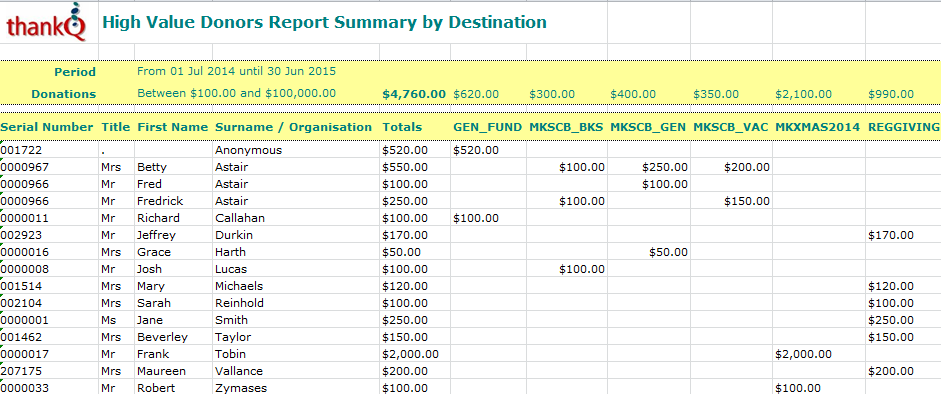The image size is (941, 394).
Task: Click Fred Astair's MKSCB_GEN $100.00 cell
Action: tap(665, 184)
